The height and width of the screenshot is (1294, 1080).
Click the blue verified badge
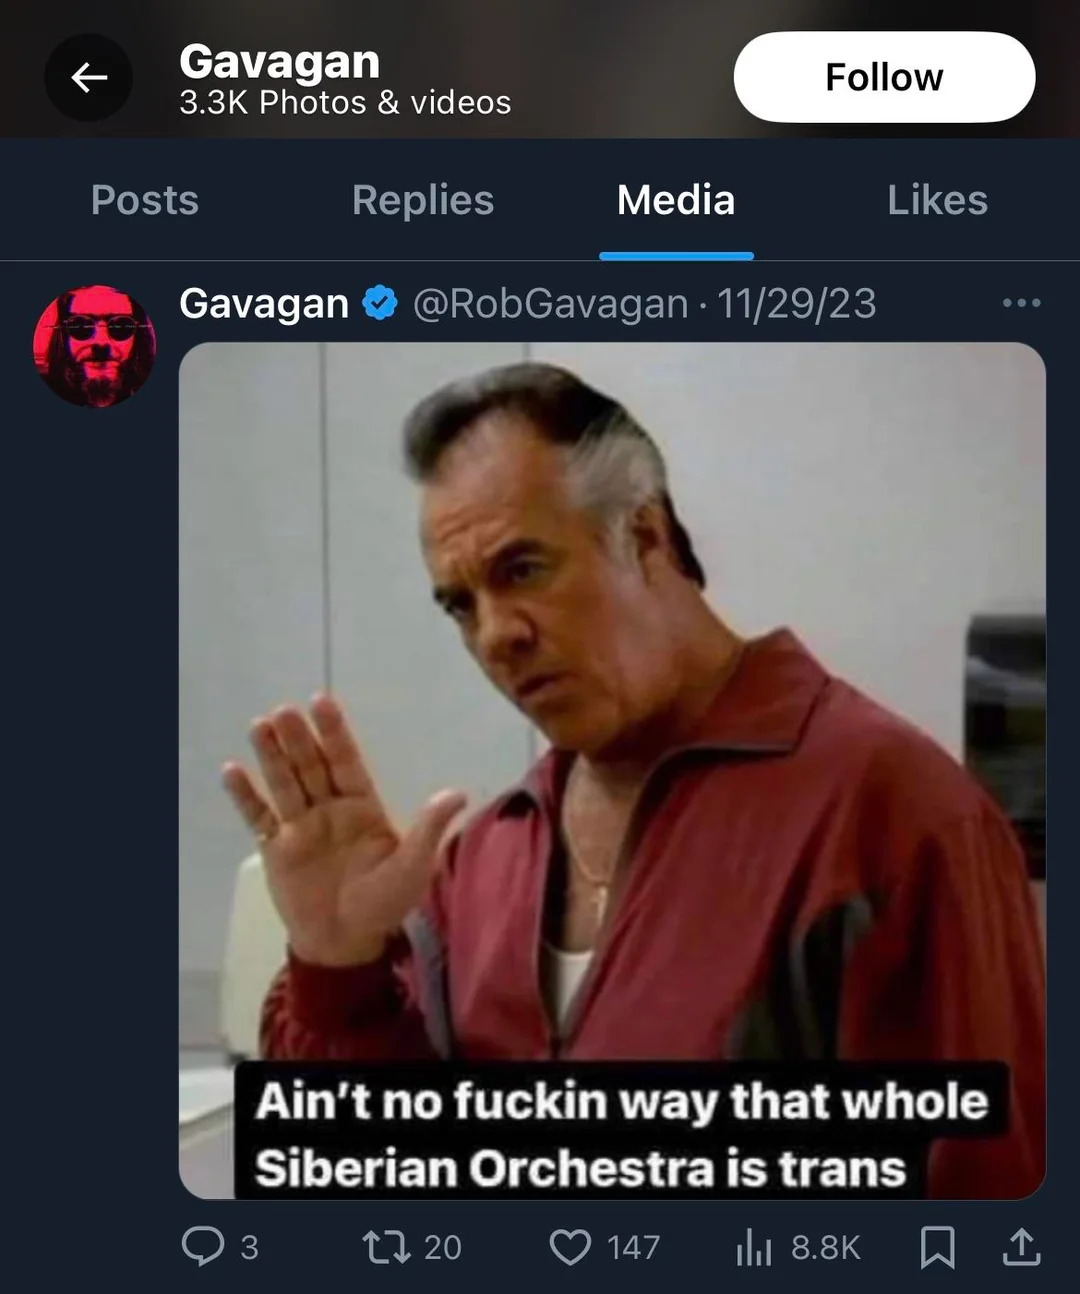380,303
